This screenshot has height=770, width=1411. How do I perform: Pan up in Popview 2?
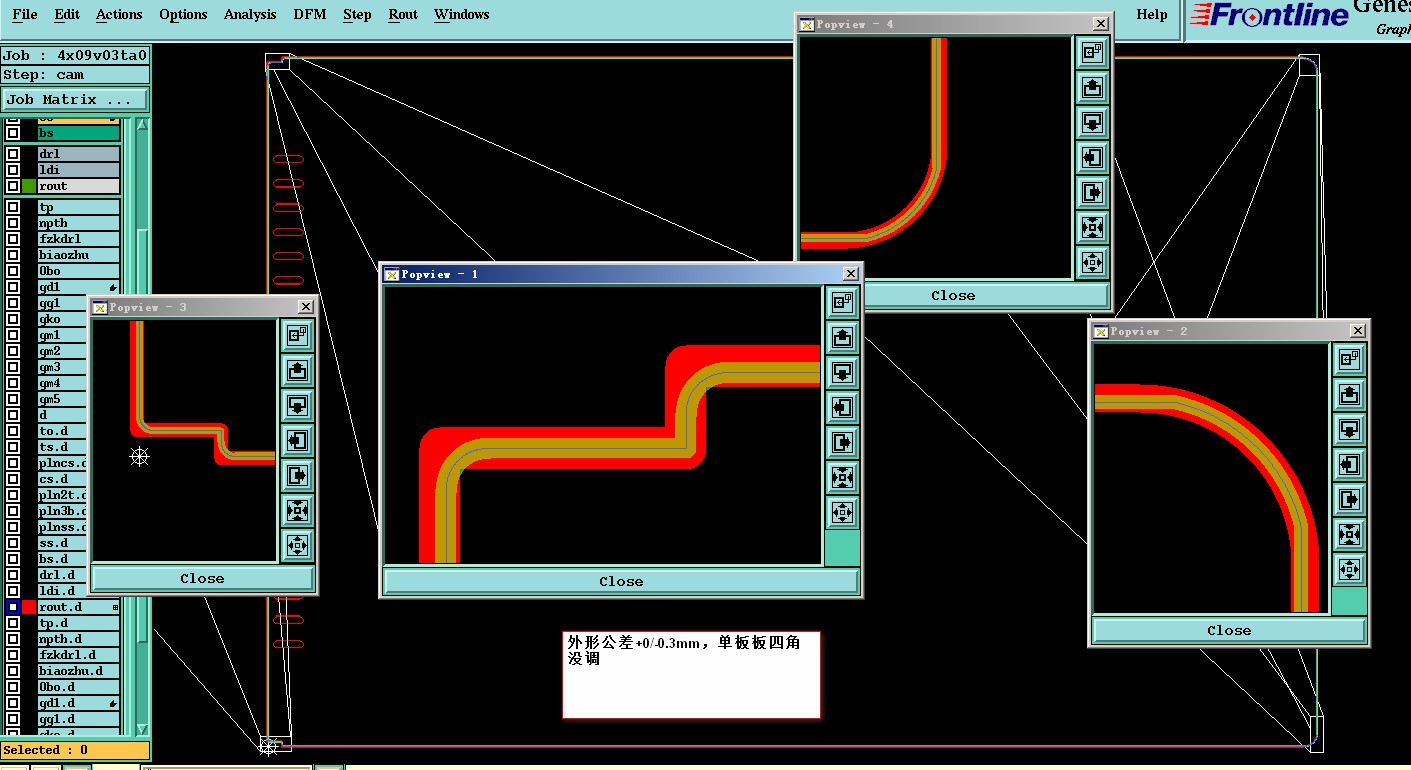(x=1349, y=395)
